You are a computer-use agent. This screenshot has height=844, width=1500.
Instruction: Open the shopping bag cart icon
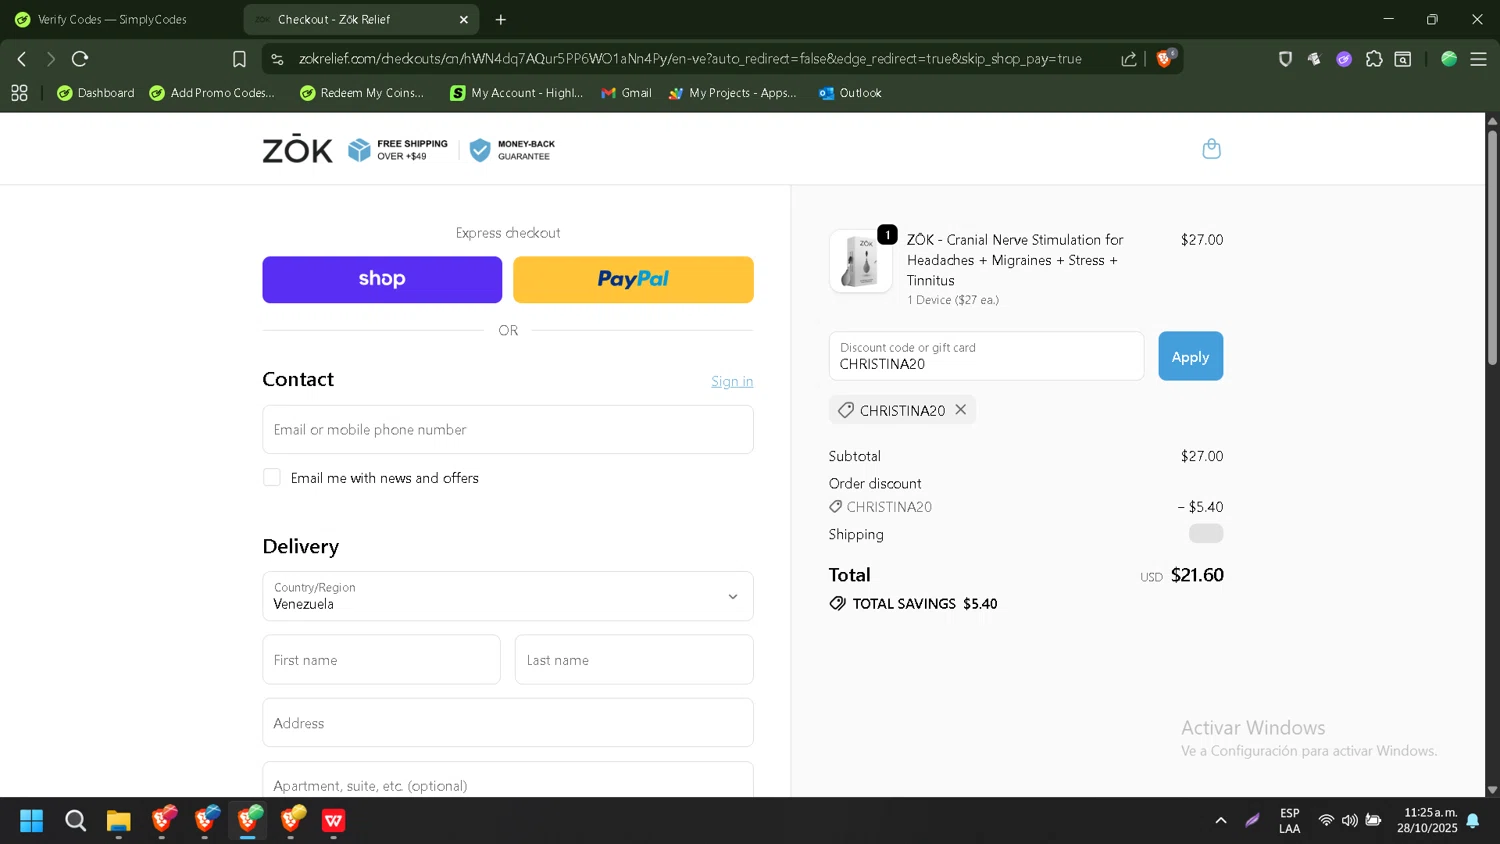(x=1211, y=149)
